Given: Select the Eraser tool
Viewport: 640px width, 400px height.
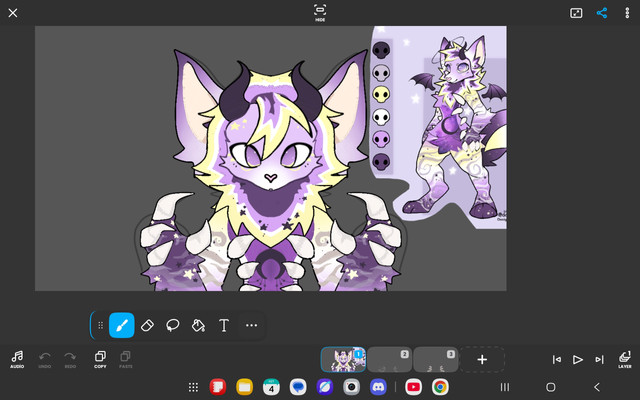Looking at the screenshot, I should (x=147, y=325).
